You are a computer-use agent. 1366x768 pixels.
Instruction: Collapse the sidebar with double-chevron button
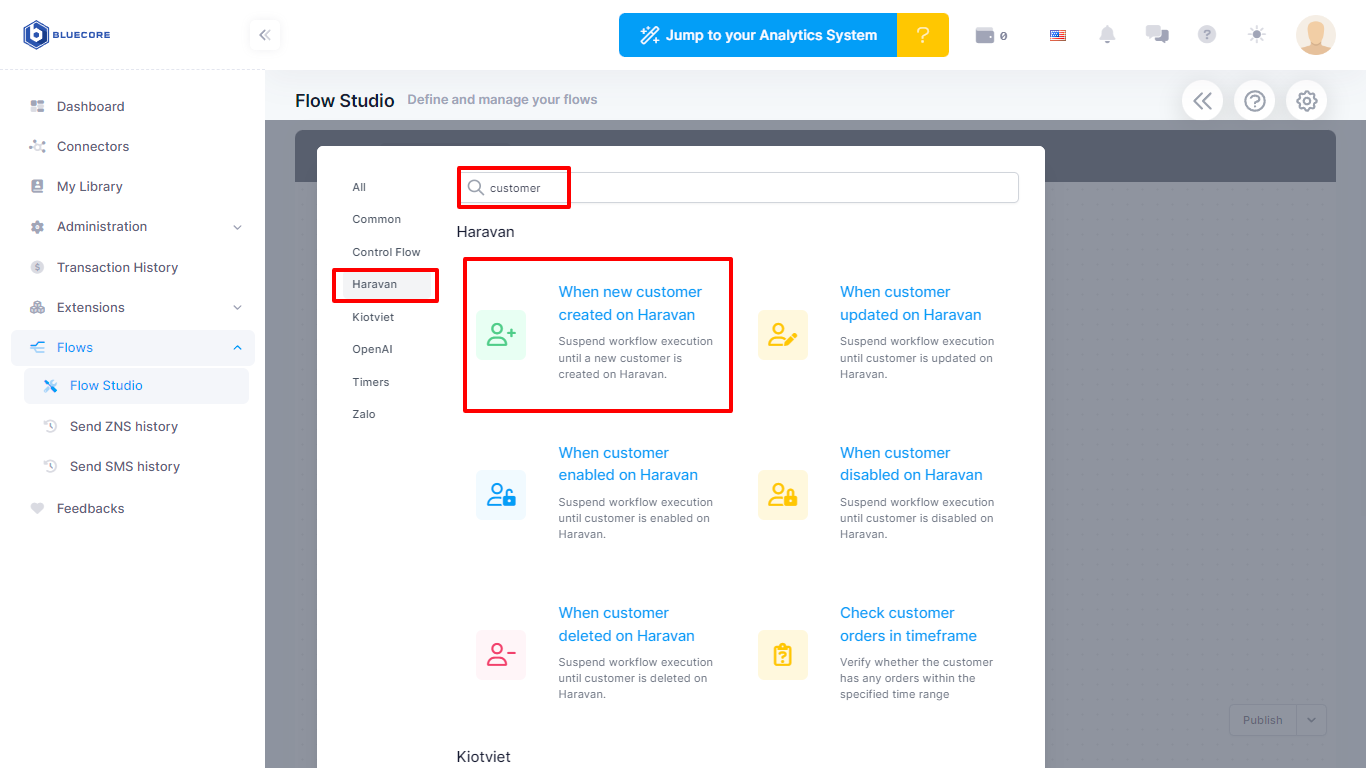click(x=265, y=35)
